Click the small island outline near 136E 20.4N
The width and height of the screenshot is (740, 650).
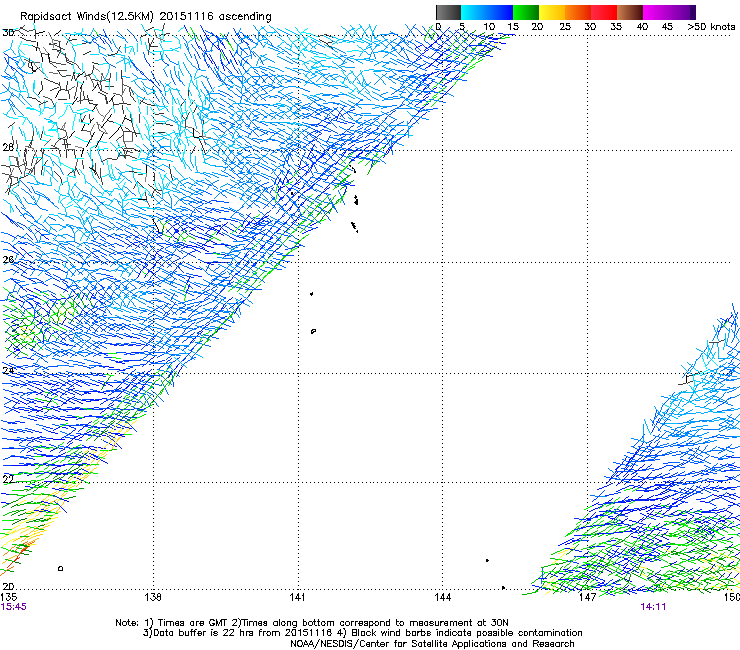pyautogui.click(x=60, y=568)
